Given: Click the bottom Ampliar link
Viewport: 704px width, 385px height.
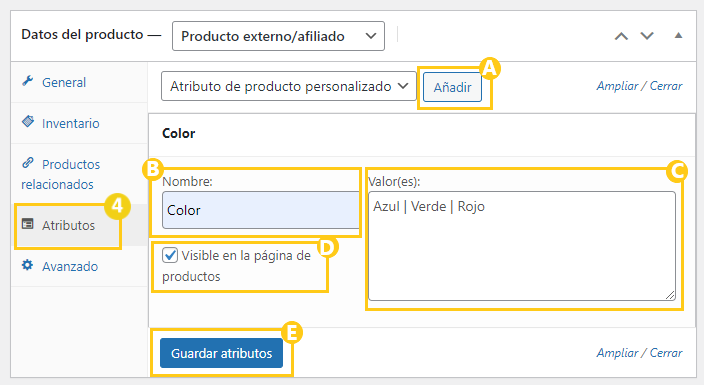Looking at the screenshot, I should coord(617,353).
